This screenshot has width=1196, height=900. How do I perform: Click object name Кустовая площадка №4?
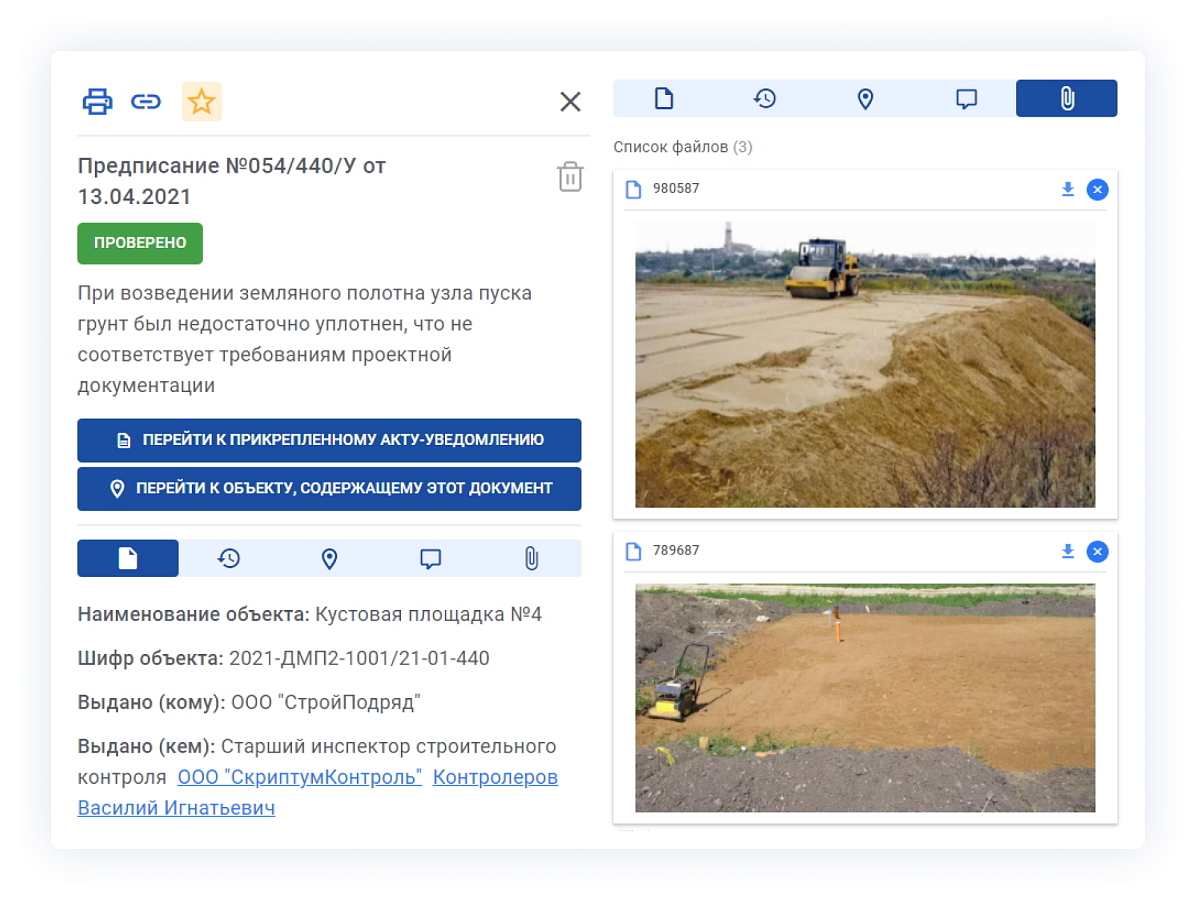click(428, 614)
